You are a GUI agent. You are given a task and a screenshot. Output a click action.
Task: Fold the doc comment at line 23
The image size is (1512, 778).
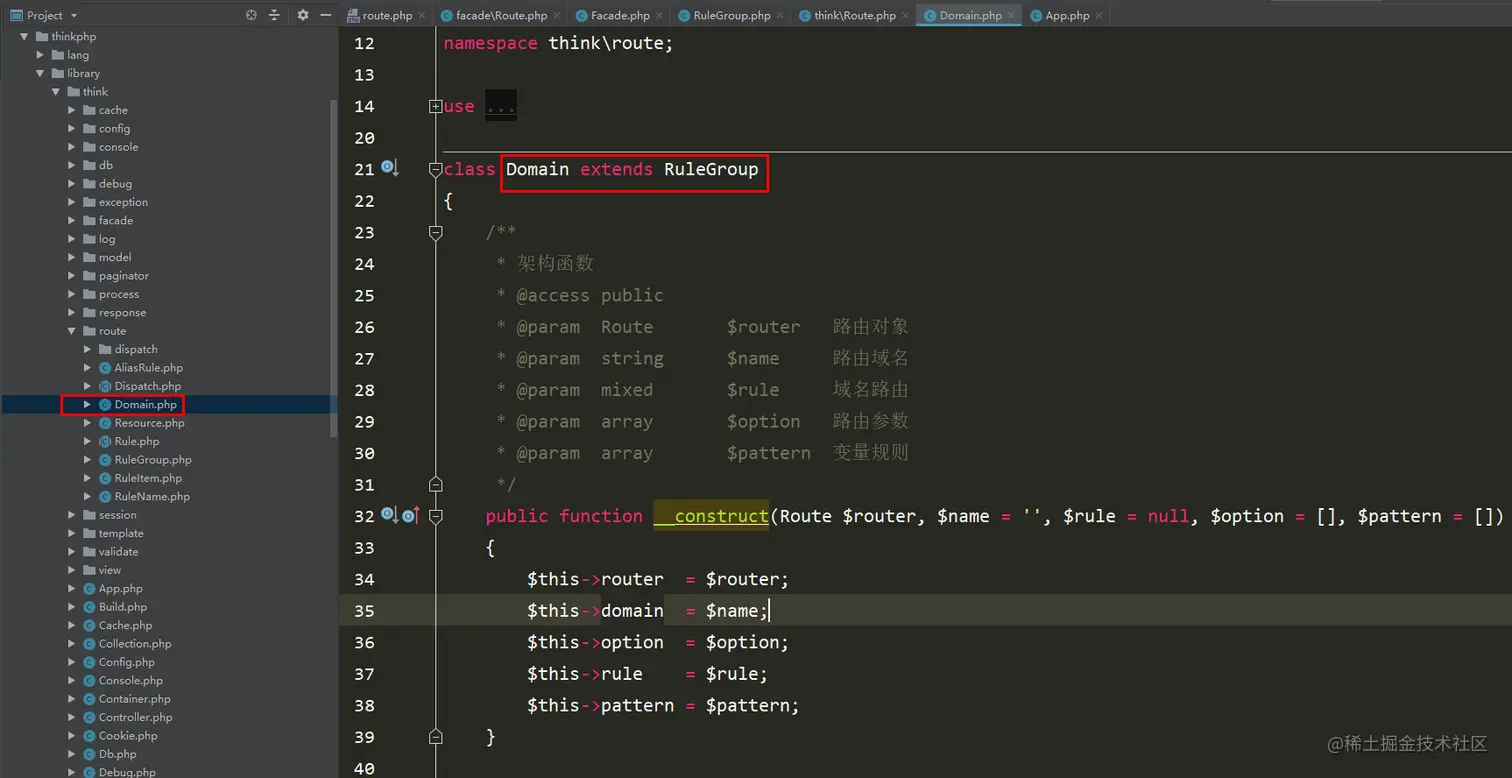[435, 233]
